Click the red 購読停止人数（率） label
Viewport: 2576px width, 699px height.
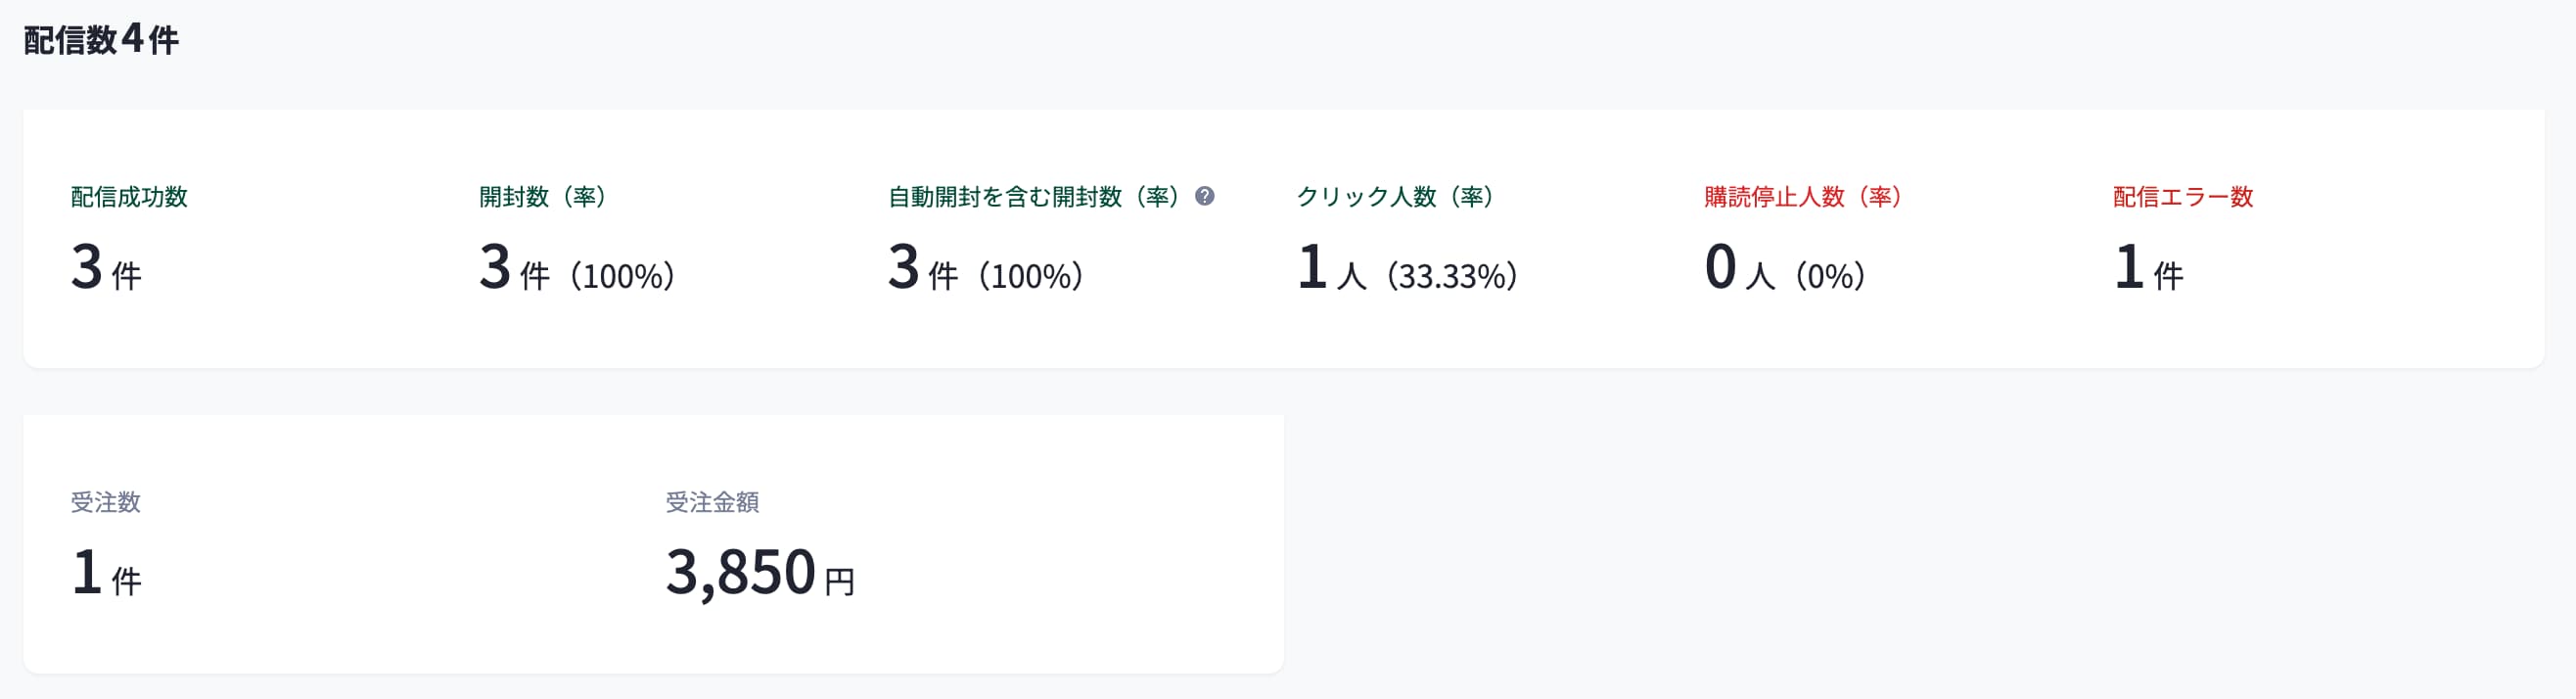pyautogui.click(x=1803, y=197)
